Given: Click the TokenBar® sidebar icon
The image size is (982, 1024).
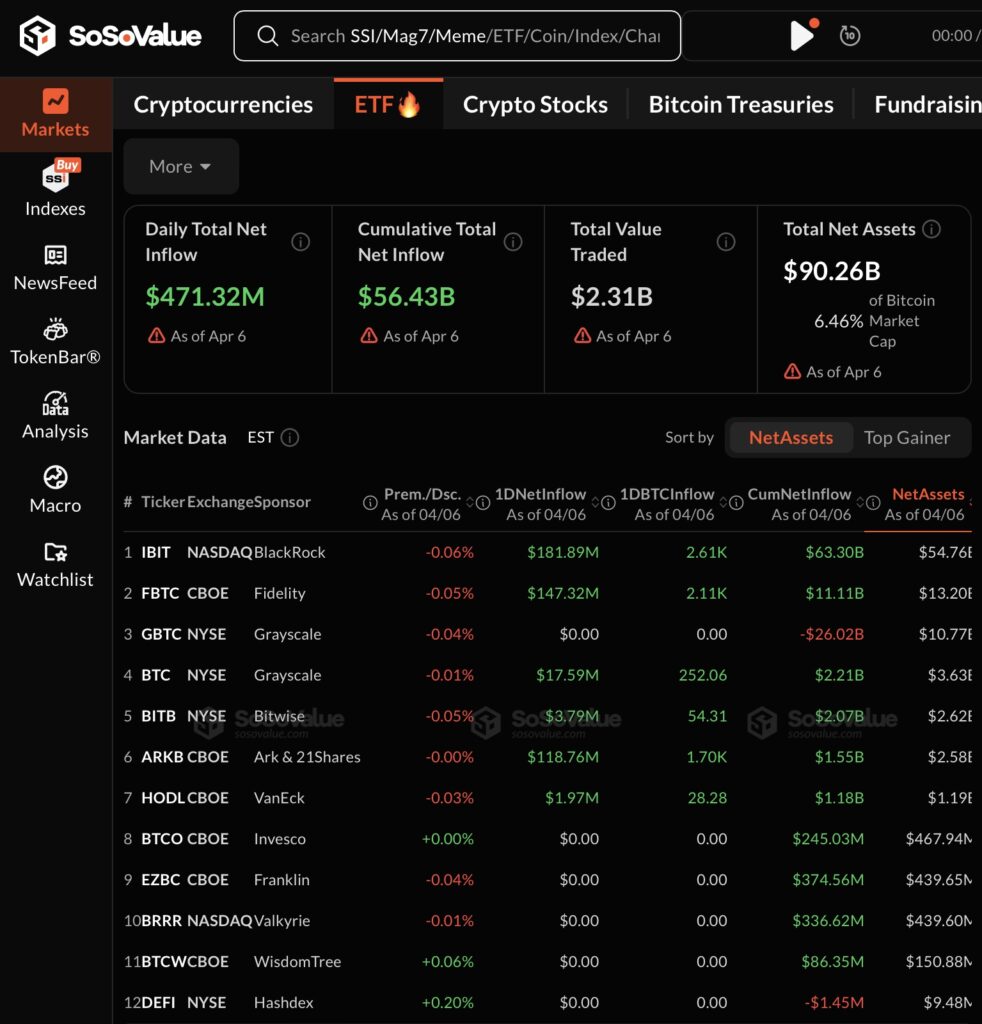Looking at the screenshot, I should [x=55, y=328].
